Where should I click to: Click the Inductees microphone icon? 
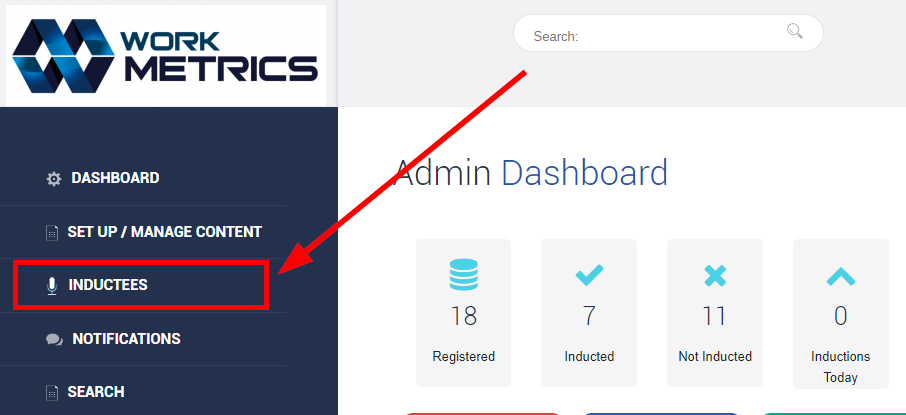[52, 286]
